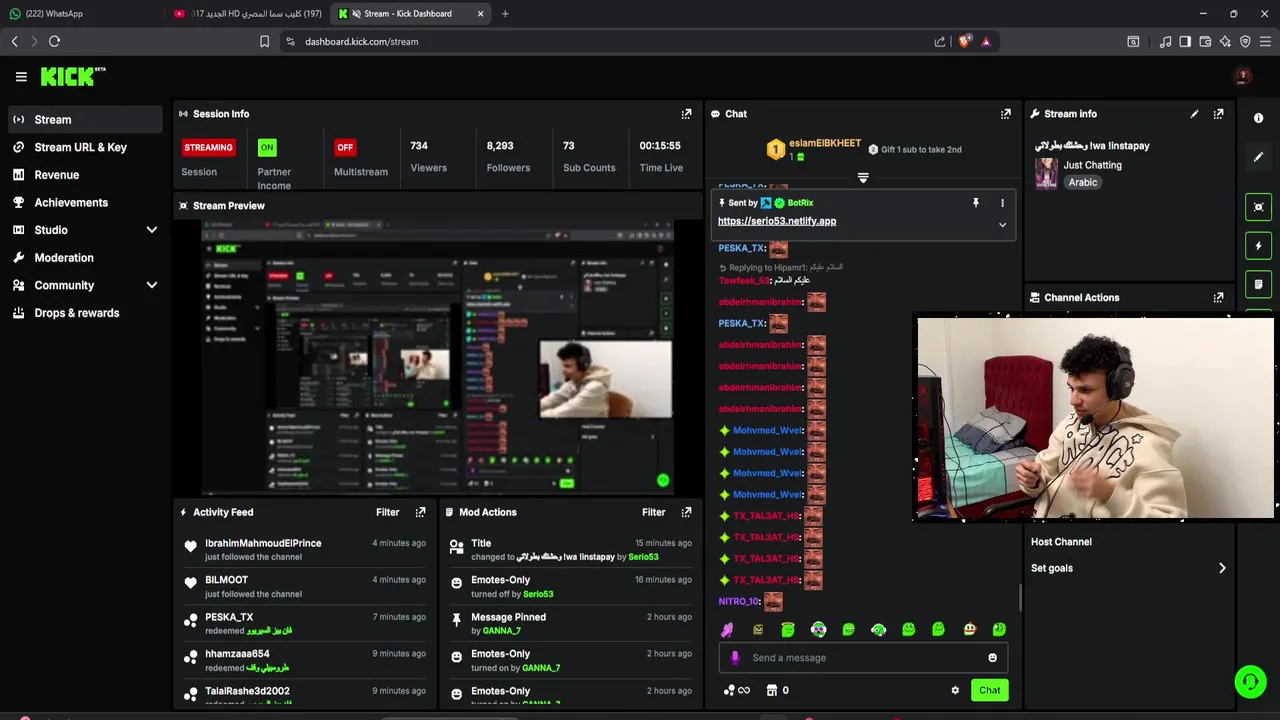The image size is (1280, 720).
Task: Open Set goals arrow
Action: pyautogui.click(x=1221, y=568)
